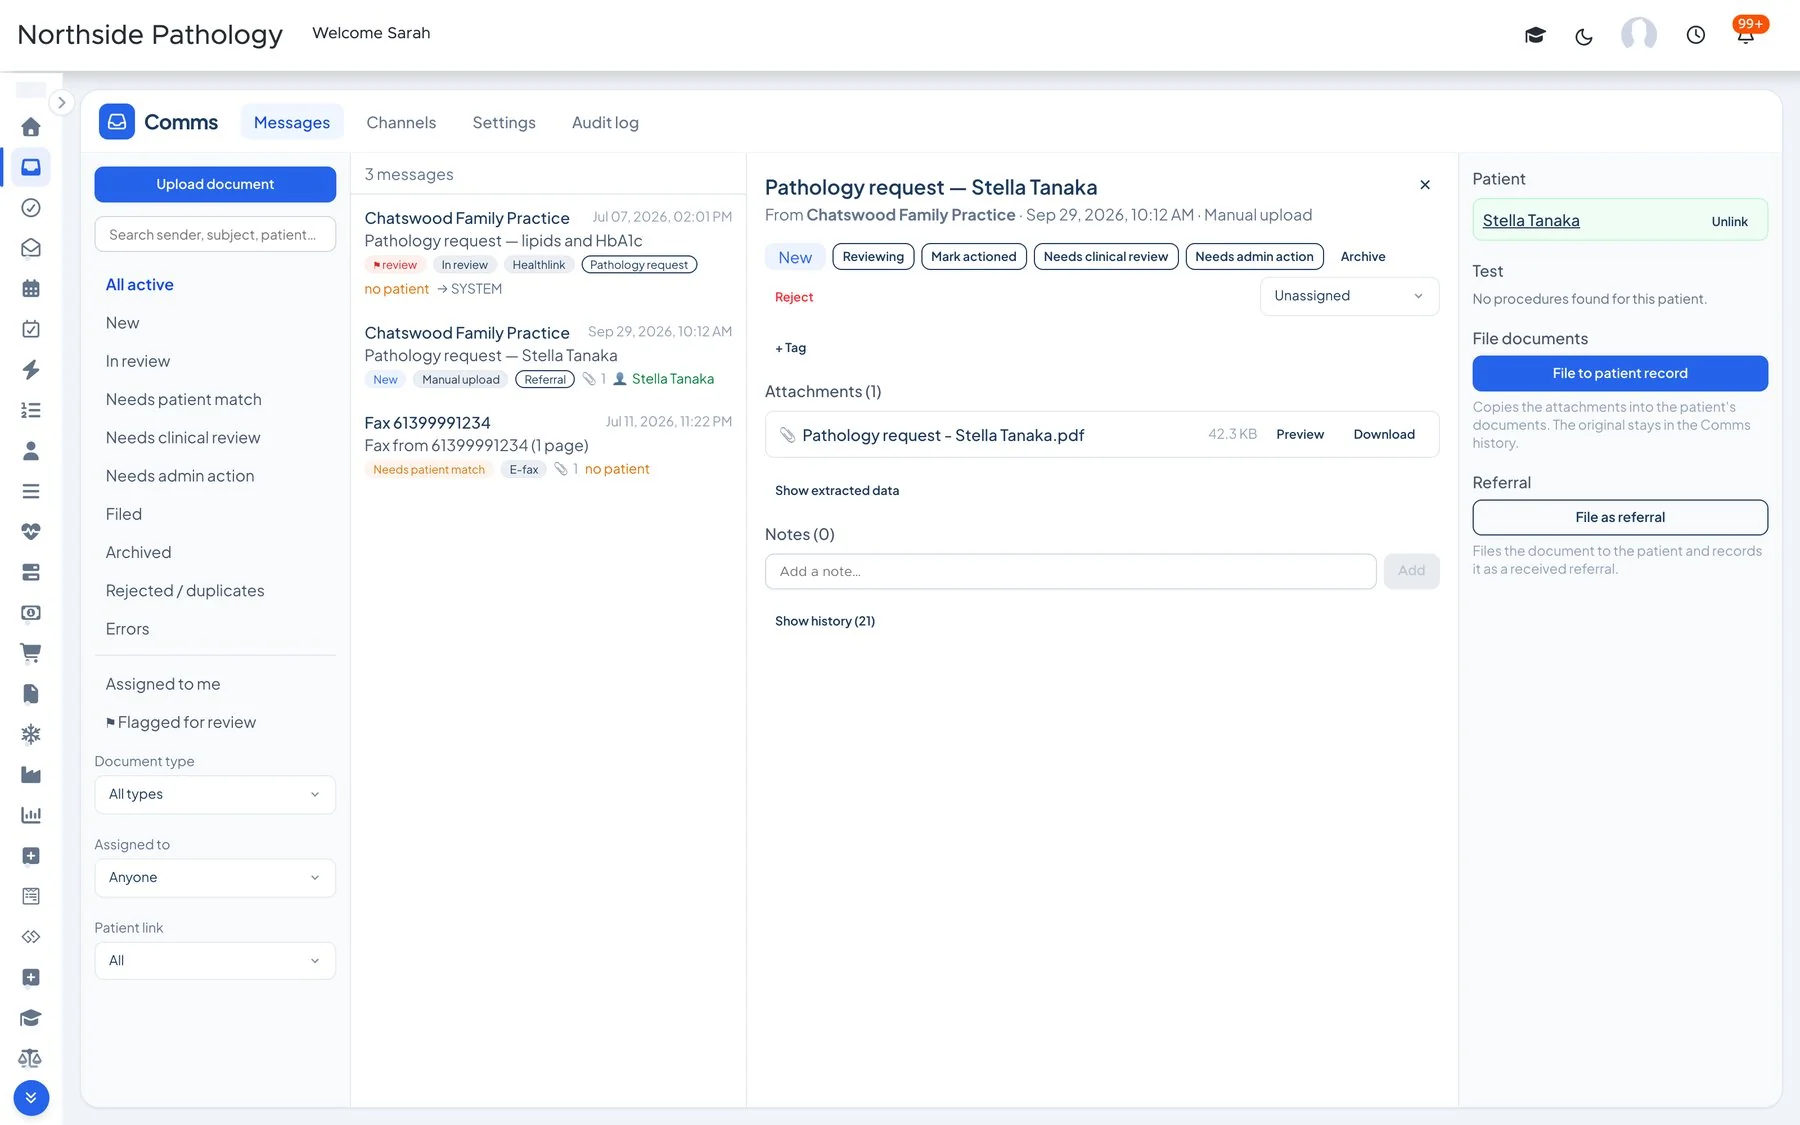Screen dimensions: 1800x1125
Task: Click the double-chevron button at sidebar bottom
Action: tap(31, 1098)
